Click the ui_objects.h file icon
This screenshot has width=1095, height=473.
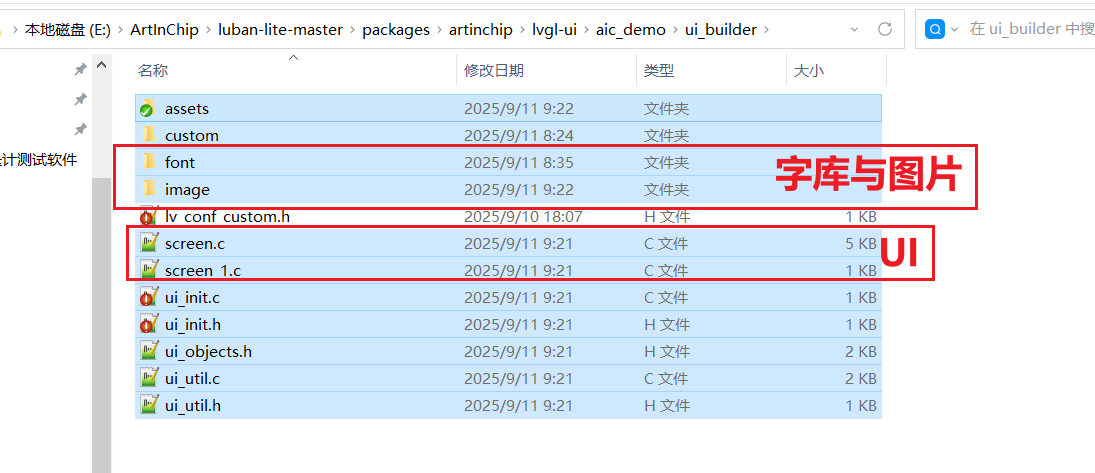click(x=147, y=351)
